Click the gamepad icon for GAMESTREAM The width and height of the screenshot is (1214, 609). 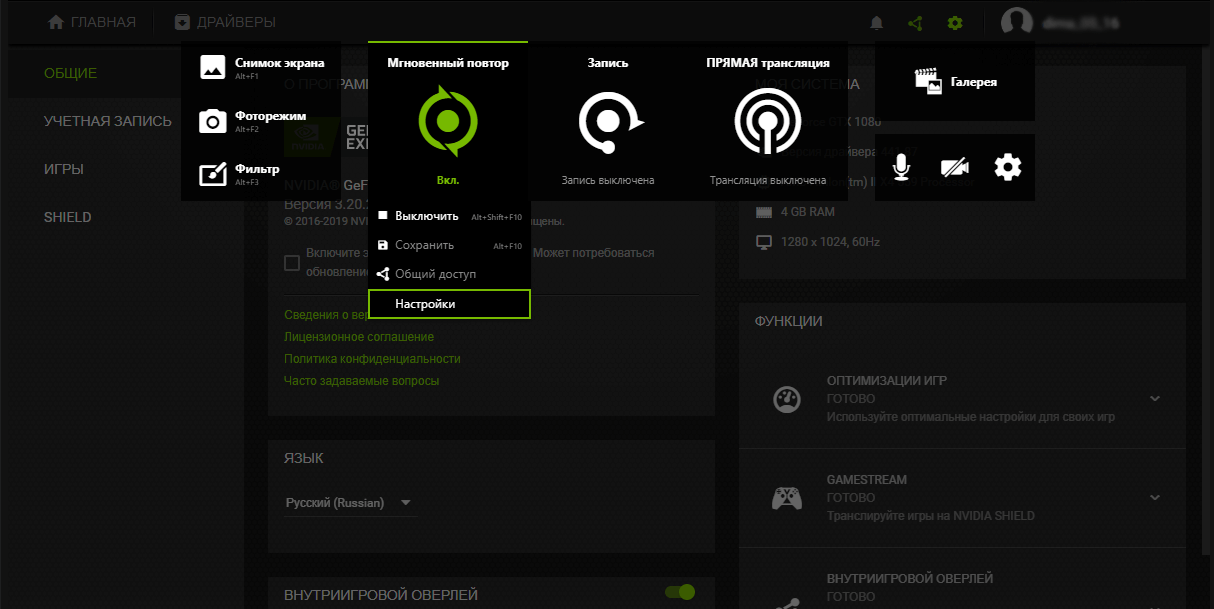(x=787, y=498)
